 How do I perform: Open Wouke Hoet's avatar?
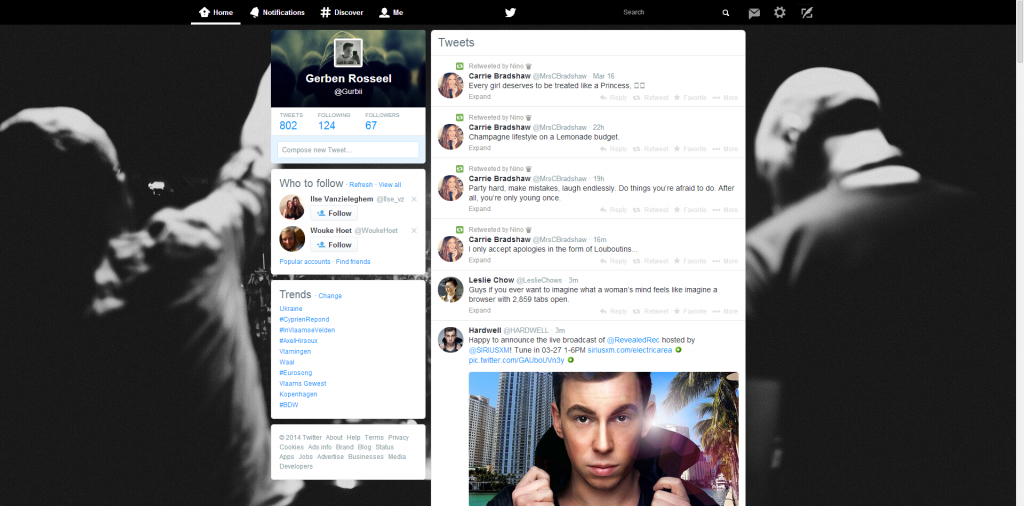292,238
